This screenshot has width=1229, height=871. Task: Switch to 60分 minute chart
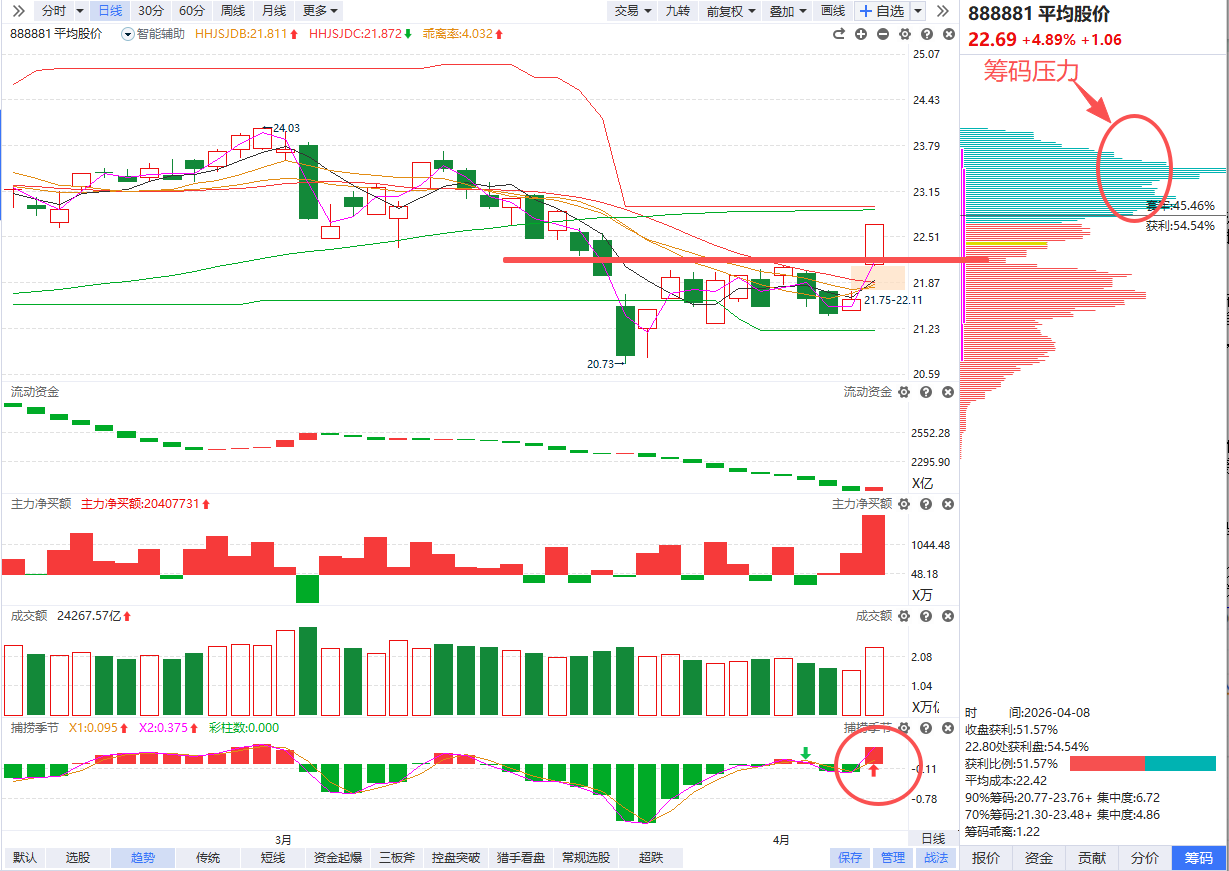191,11
